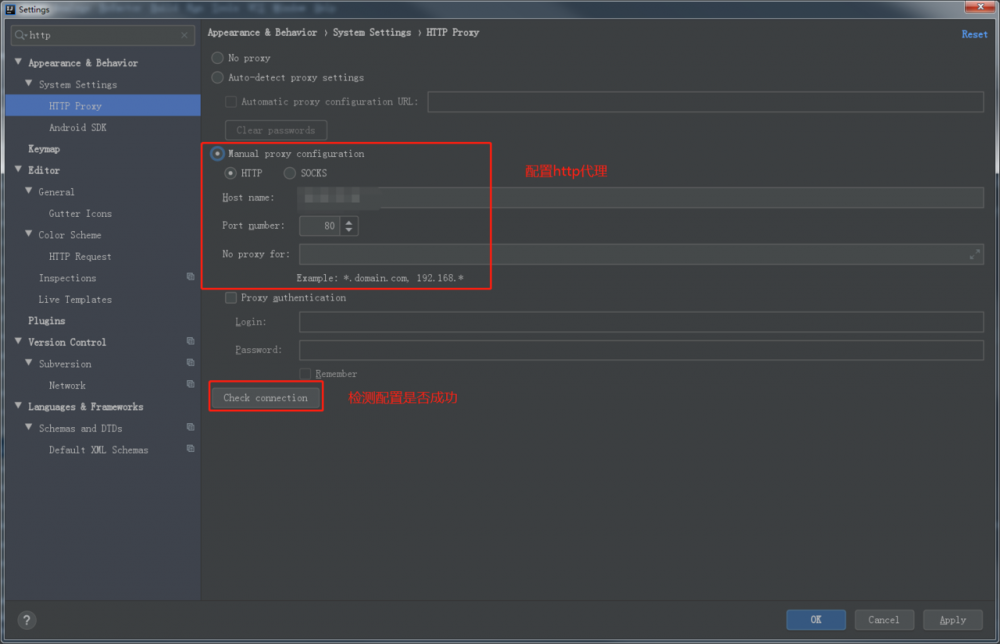The width and height of the screenshot is (1000, 644).
Task: Focus the automatic proxy configuration URL field
Action: click(705, 102)
